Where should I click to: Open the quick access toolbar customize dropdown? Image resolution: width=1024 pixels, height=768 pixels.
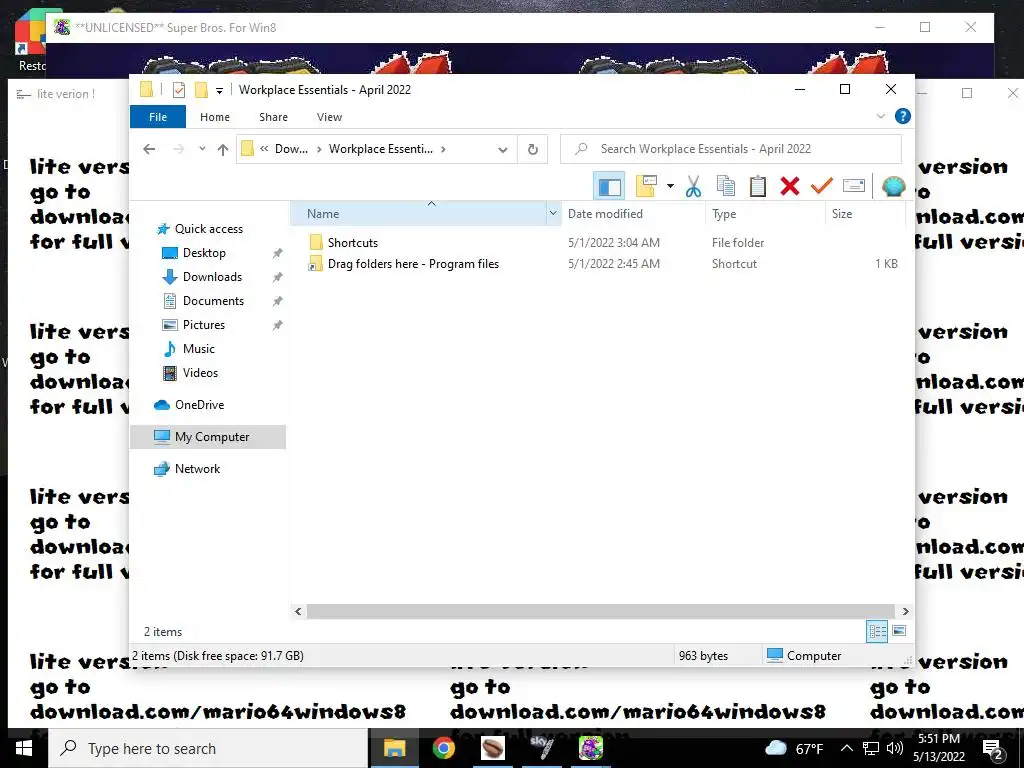219,90
